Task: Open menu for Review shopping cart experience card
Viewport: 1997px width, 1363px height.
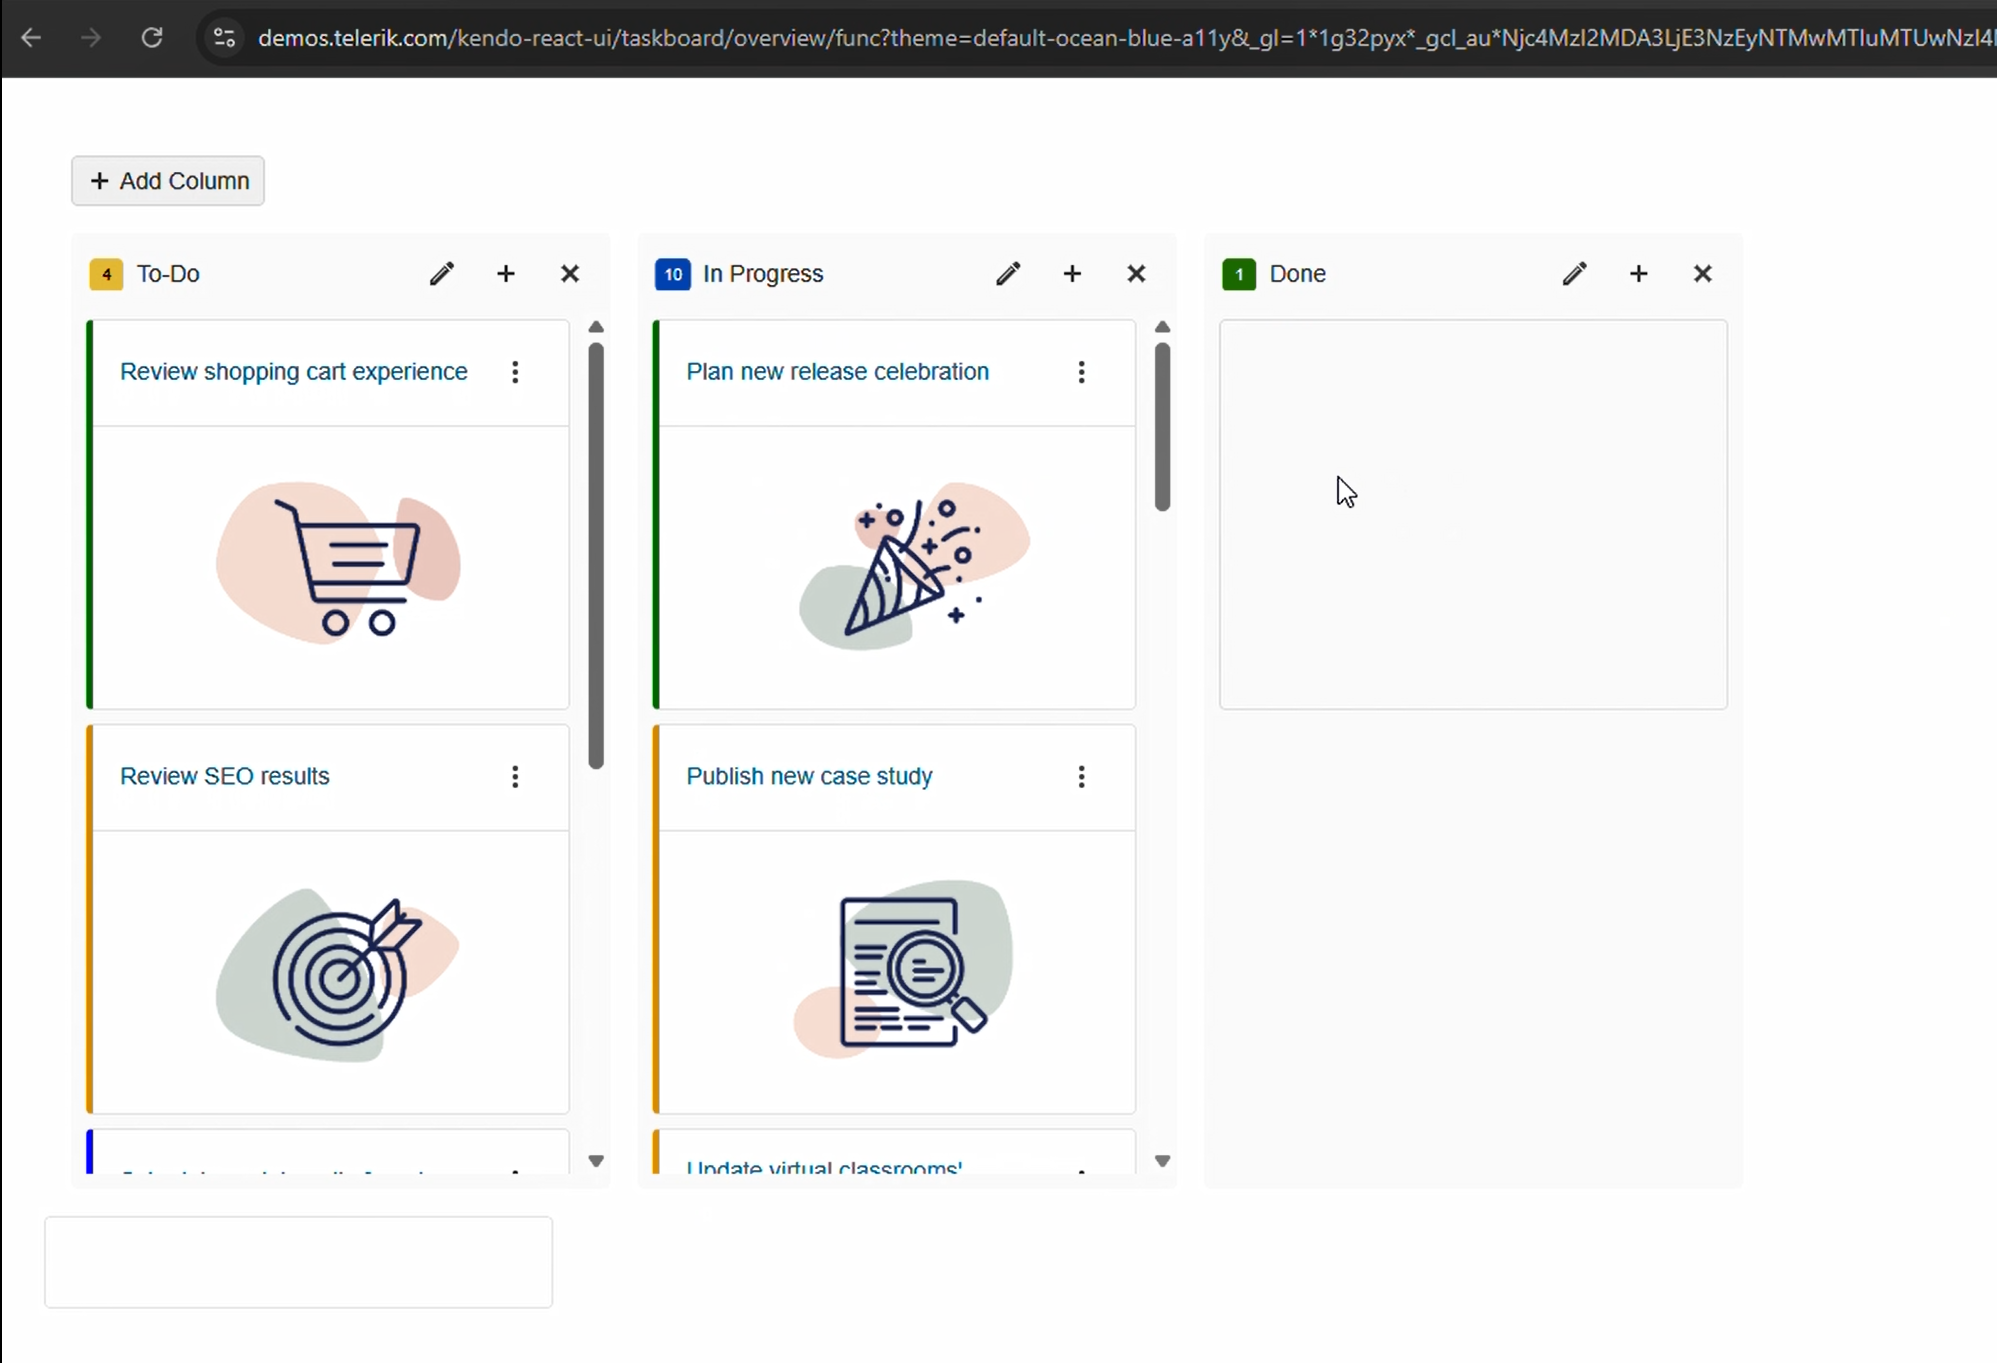Action: (x=515, y=372)
